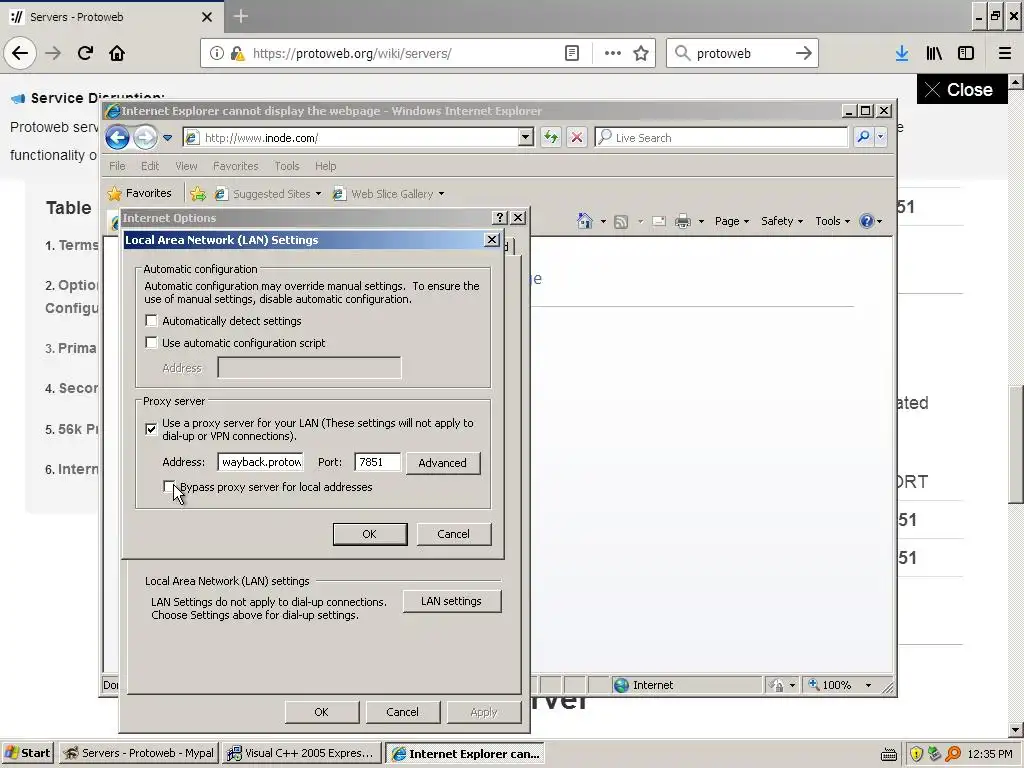Click the Favorites button in IE
The width and height of the screenshot is (1024, 768).
140,193
